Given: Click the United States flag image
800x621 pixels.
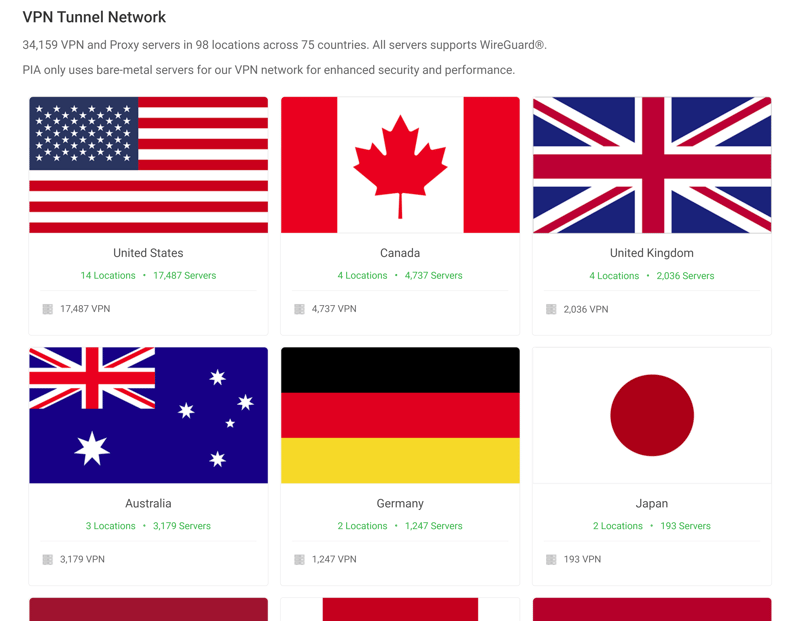Looking at the screenshot, I should [x=148, y=165].
